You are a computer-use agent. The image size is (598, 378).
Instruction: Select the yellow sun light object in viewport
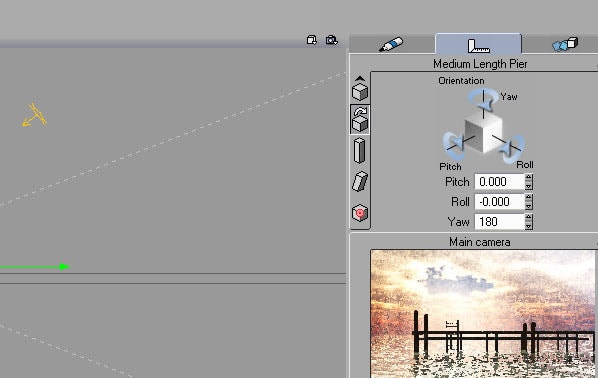[x=34, y=115]
